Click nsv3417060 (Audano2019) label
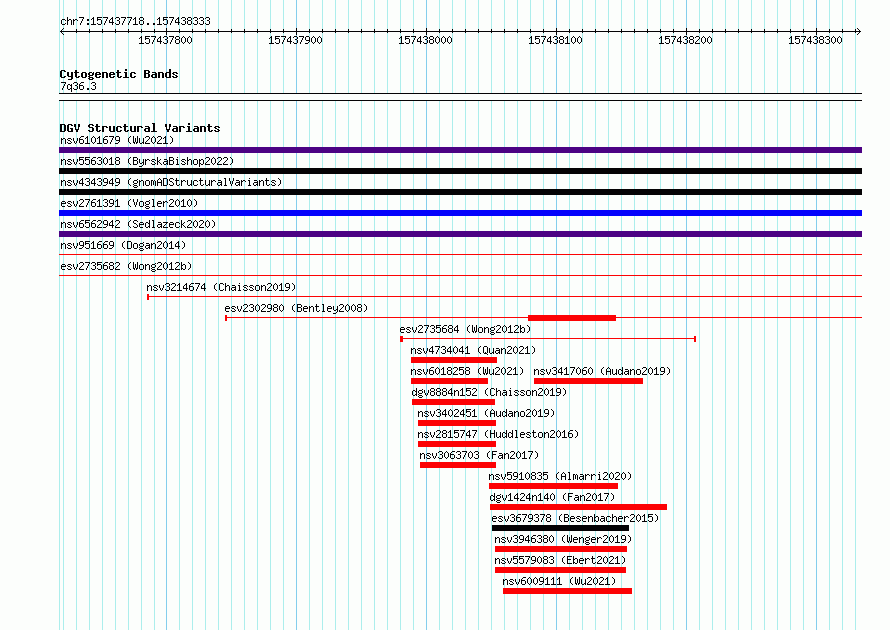The image size is (890, 630). pyautogui.click(x=602, y=371)
